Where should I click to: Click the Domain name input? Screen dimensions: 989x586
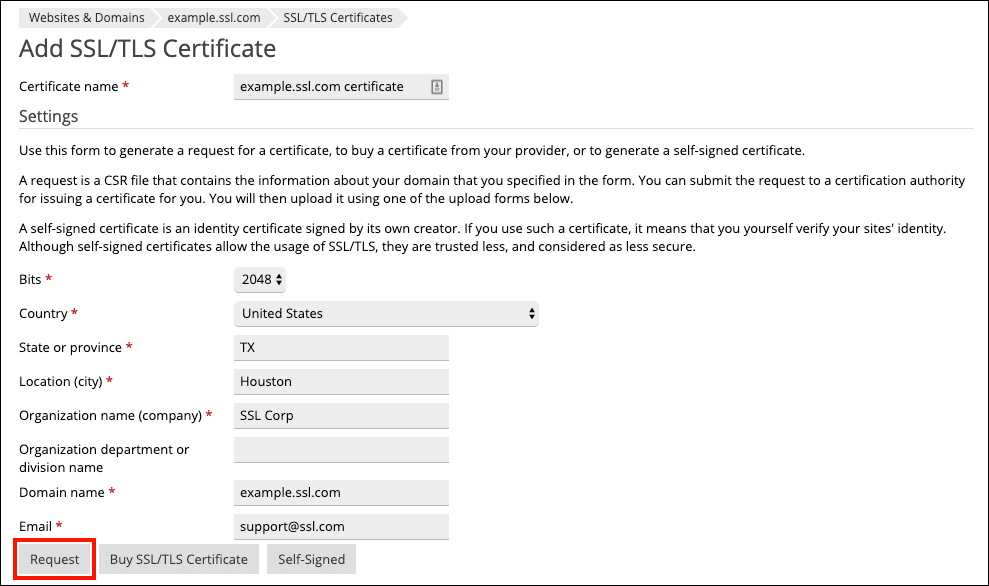point(341,493)
